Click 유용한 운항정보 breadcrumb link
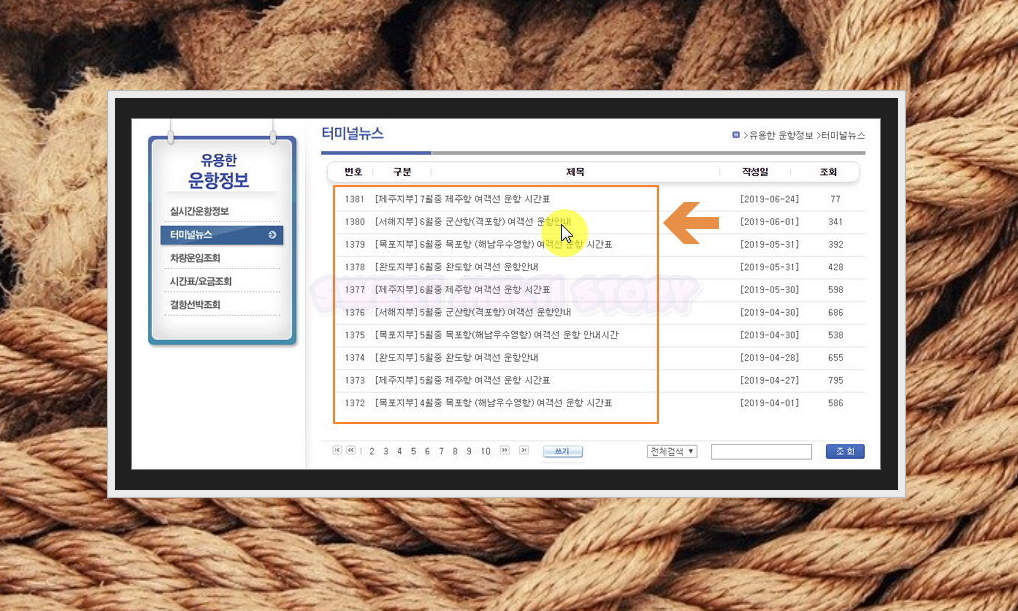Screen dimensions: 1018x611 tap(781, 135)
